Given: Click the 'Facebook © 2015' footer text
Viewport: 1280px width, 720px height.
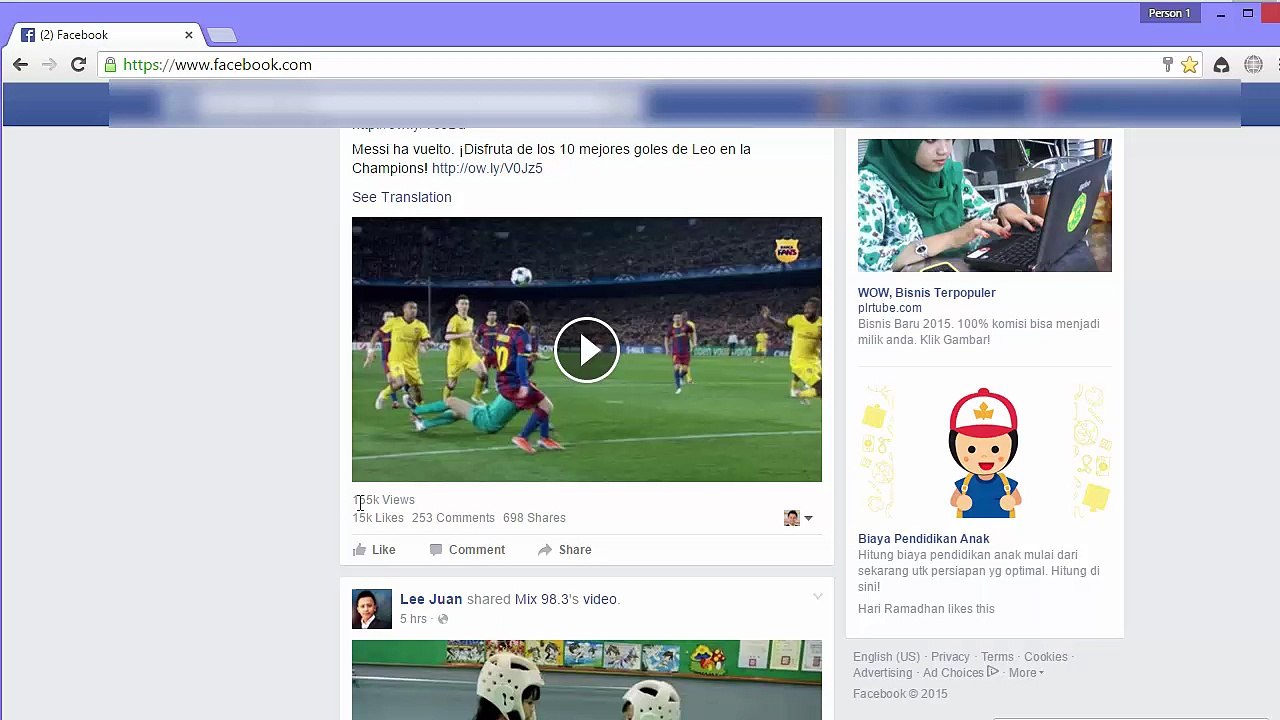Looking at the screenshot, I should (x=900, y=694).
